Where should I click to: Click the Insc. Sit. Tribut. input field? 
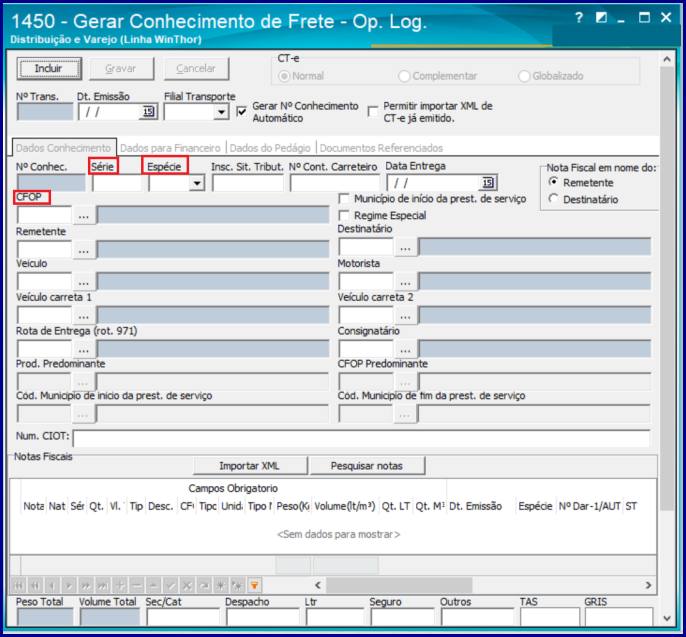click(x=248, y=183)
